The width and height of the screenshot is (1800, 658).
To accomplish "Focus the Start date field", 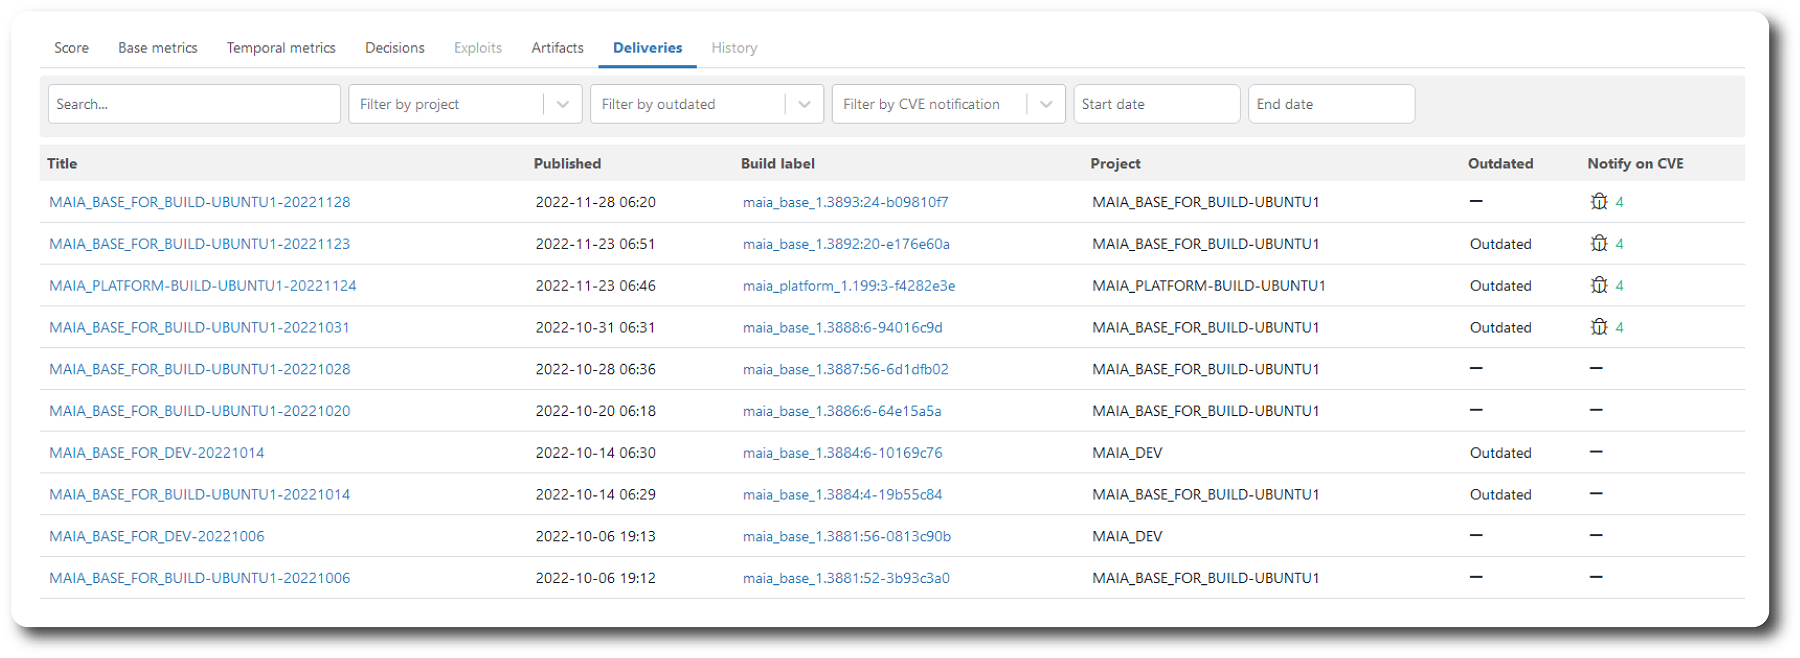I will click(1156, 104).
